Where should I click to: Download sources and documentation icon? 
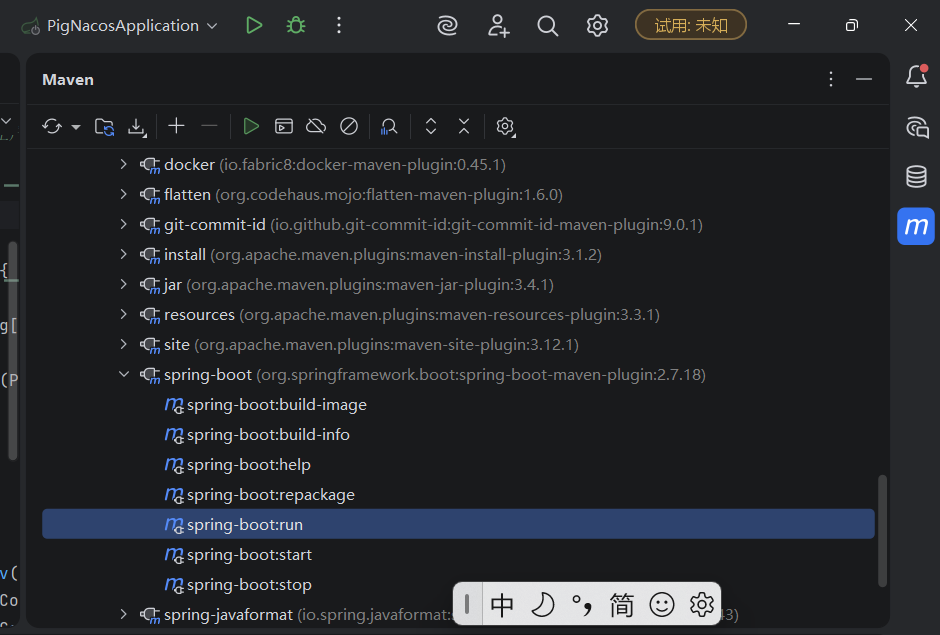[137, 127]
